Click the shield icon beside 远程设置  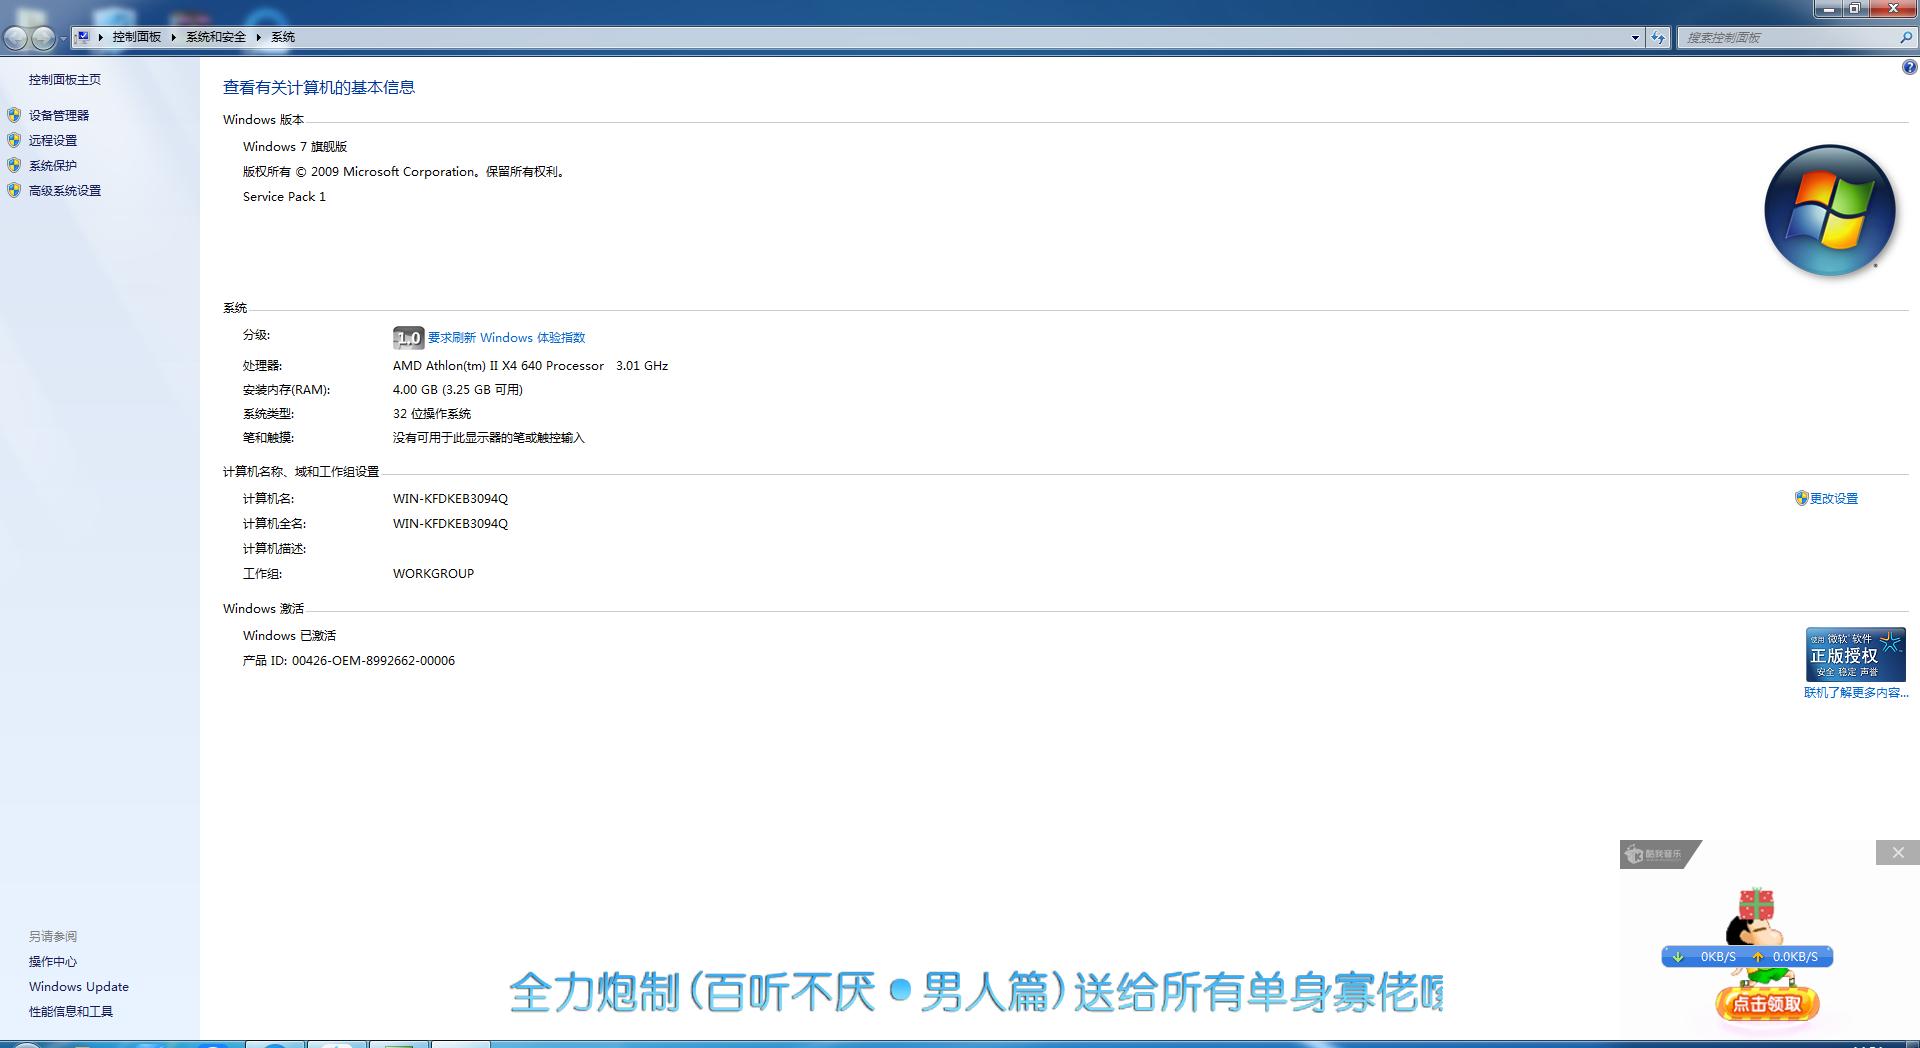[x=14, y=140]
